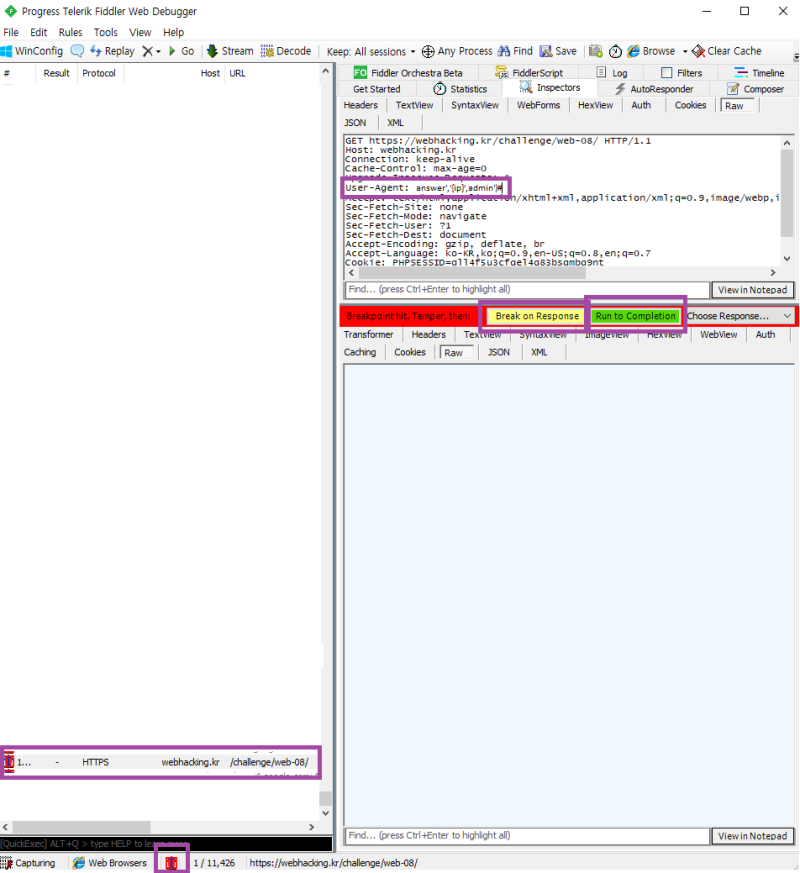Open the Choose Response dropdown
The image size is (800, 873).
pyautogui.click(x=740, y=315)
